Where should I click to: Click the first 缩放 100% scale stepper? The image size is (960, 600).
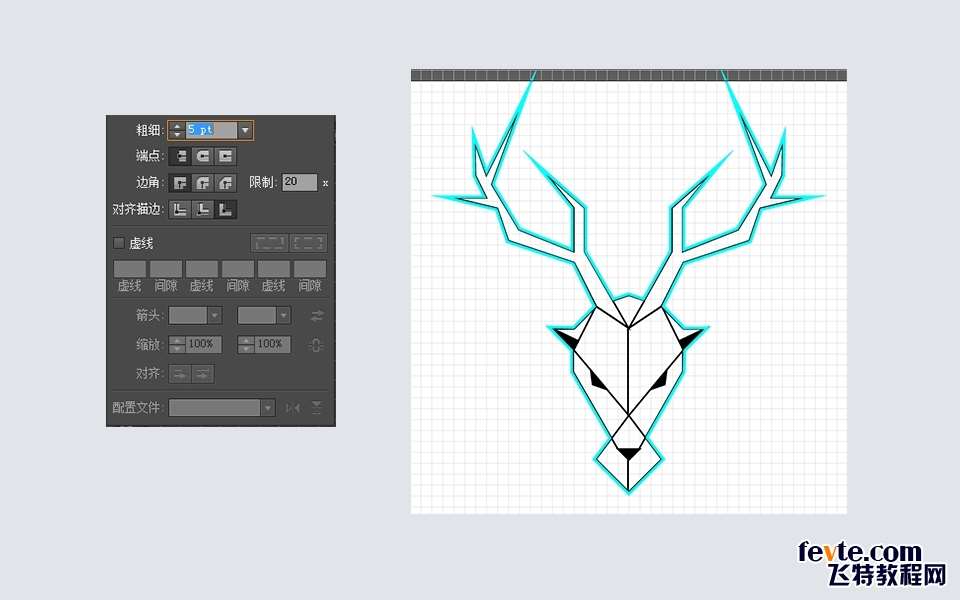click(177, 345)
